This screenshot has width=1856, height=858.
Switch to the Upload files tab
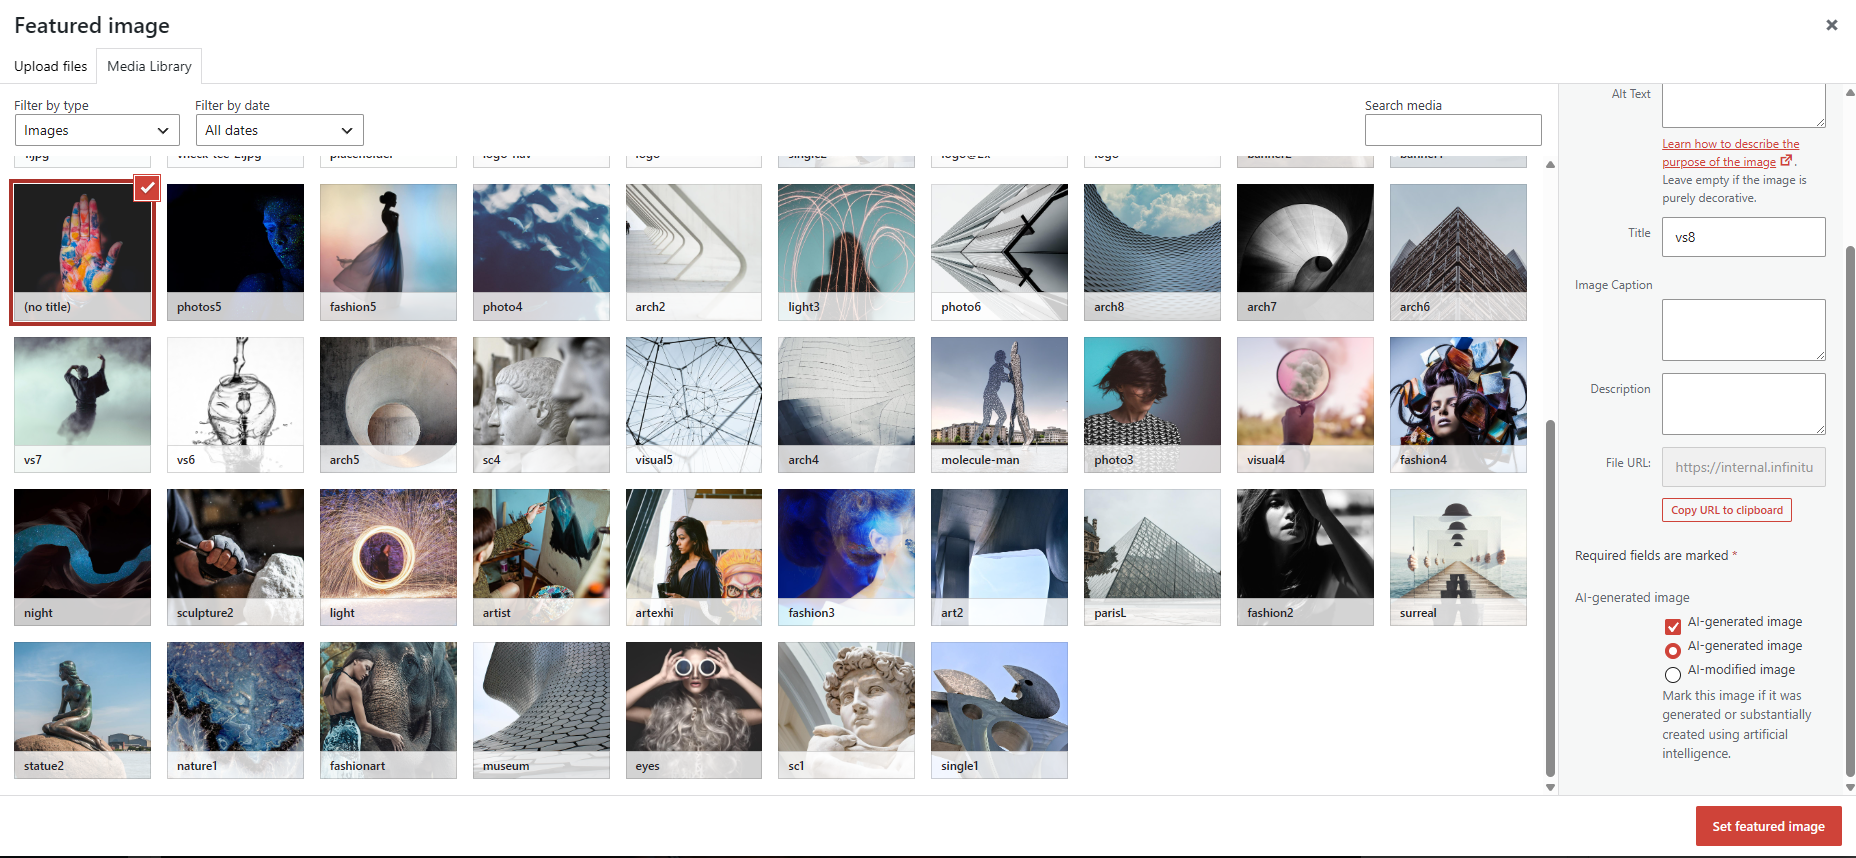[50, 66]
